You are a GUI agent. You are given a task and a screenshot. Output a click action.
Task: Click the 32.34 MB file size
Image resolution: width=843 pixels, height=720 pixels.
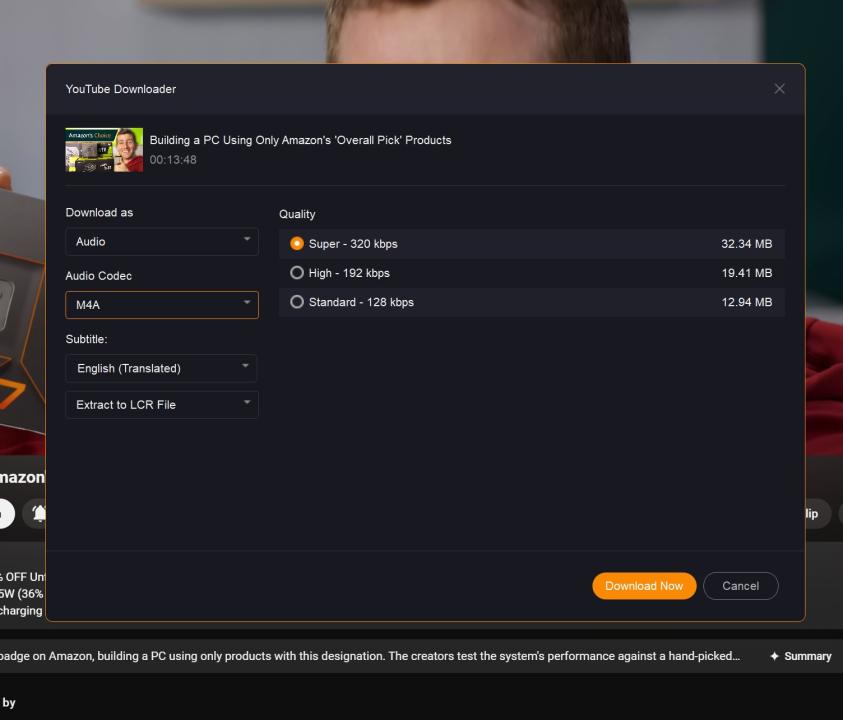pos(746,244)
